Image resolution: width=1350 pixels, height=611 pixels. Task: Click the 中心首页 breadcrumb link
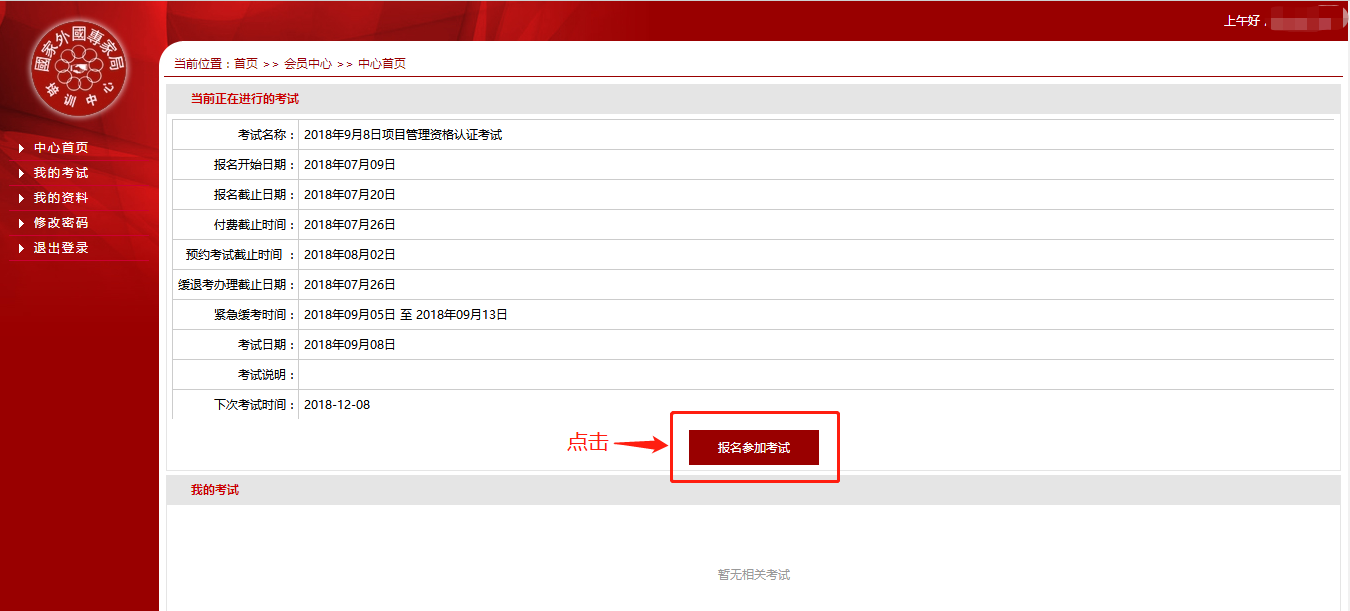click(382, 64)
